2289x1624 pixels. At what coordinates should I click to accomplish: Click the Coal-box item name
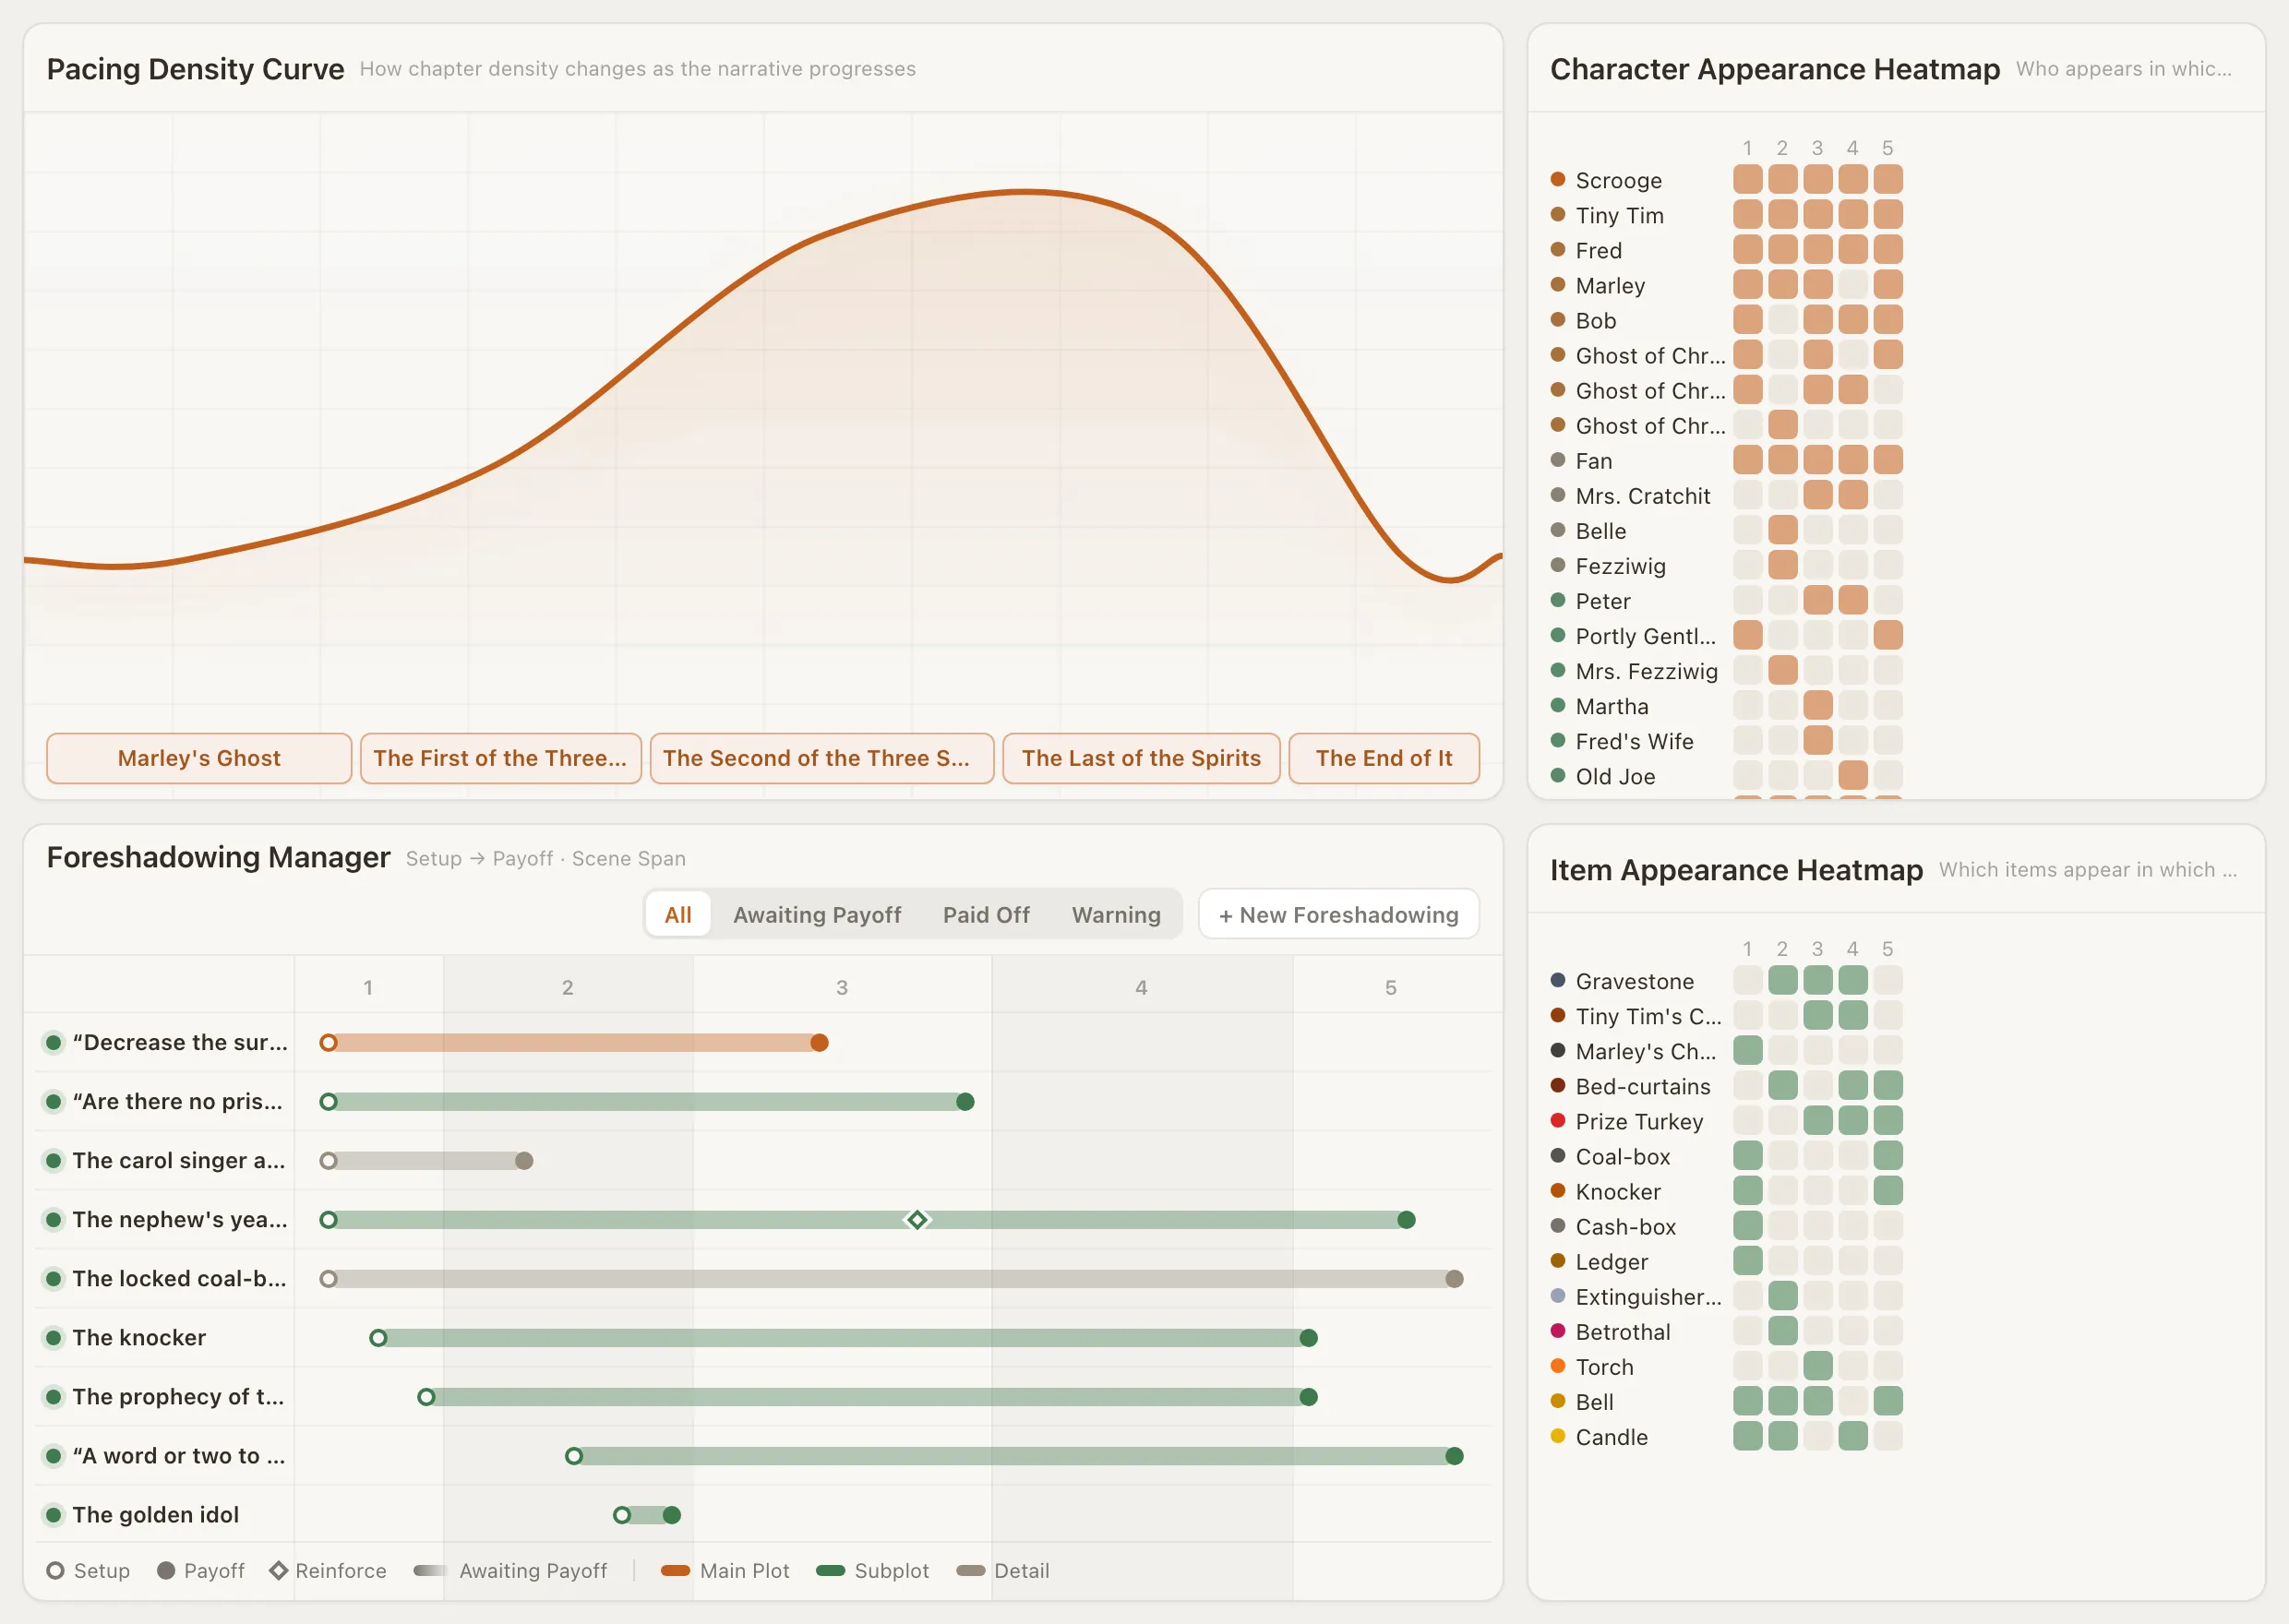[x=1623, y=1157]
